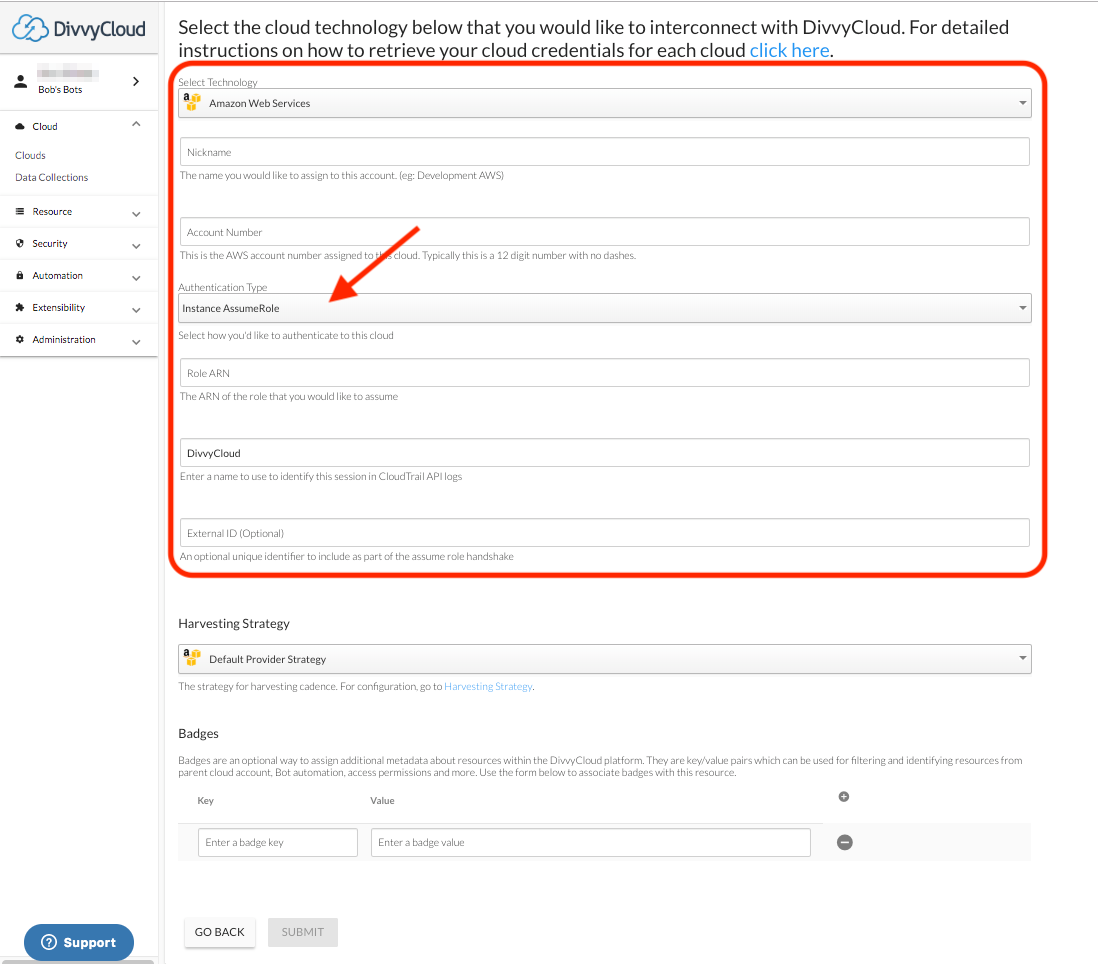This screenshot has width=1098, height=964.
Task: Open the Data Collections sidebar item
Action: (x=52, y=178)
